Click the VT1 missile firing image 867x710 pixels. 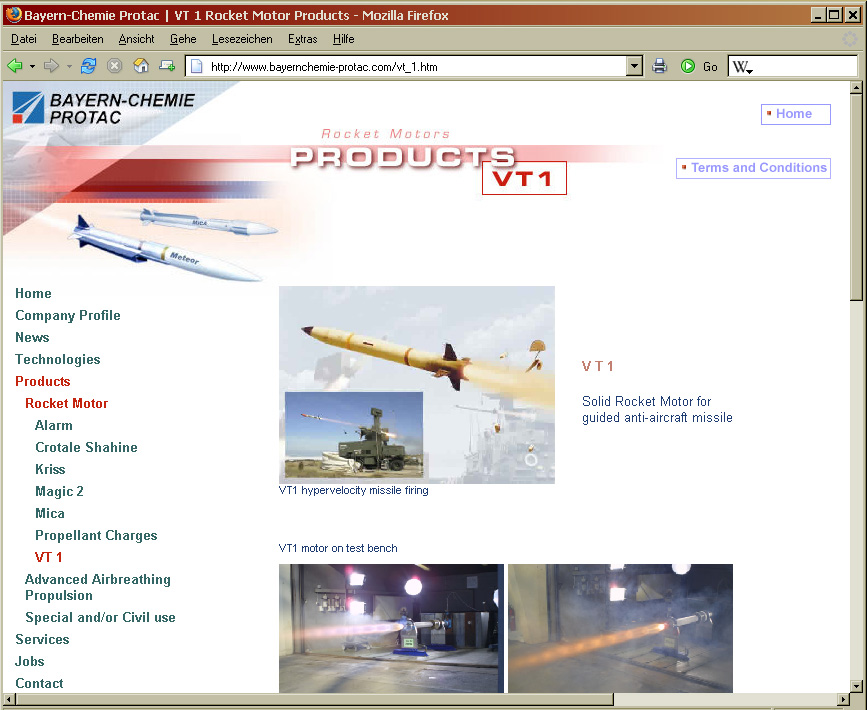click(x=416, y=384)
